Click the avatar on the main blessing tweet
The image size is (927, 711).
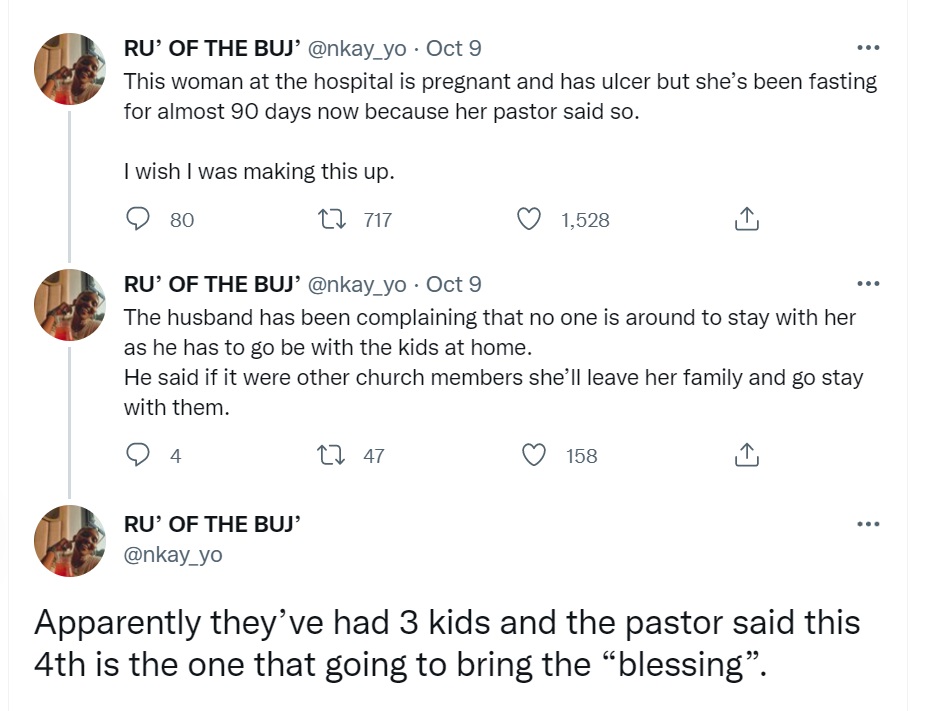70,541
